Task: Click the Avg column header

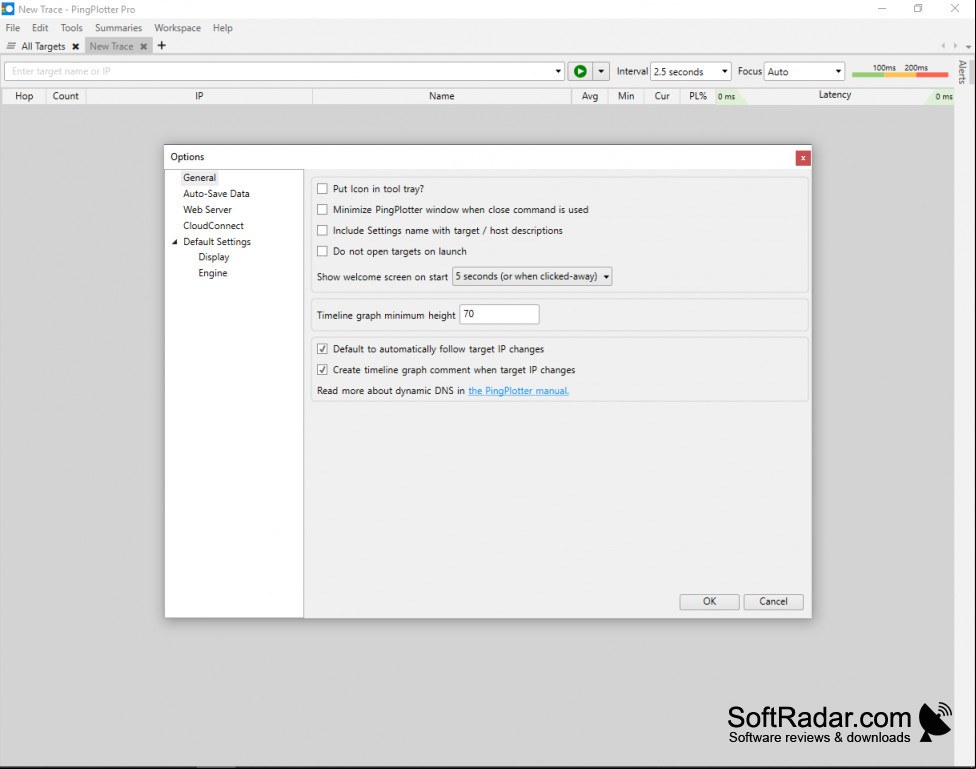Action: tap(590, 96)
